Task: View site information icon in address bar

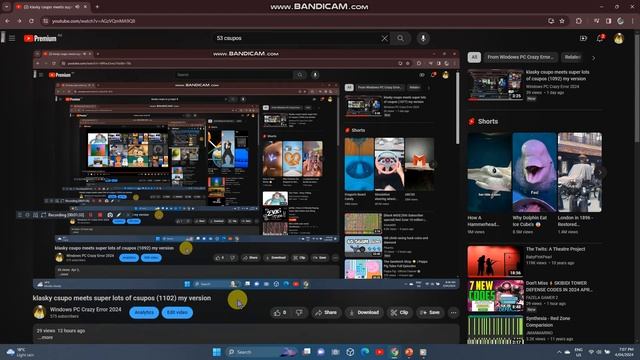Action: (46, 21)
